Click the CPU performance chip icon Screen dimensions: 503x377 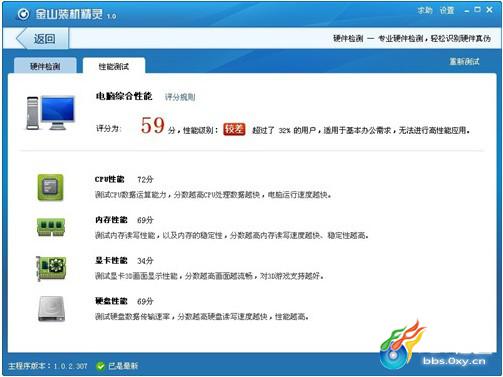pyautogui.click(x=50, y=187)
